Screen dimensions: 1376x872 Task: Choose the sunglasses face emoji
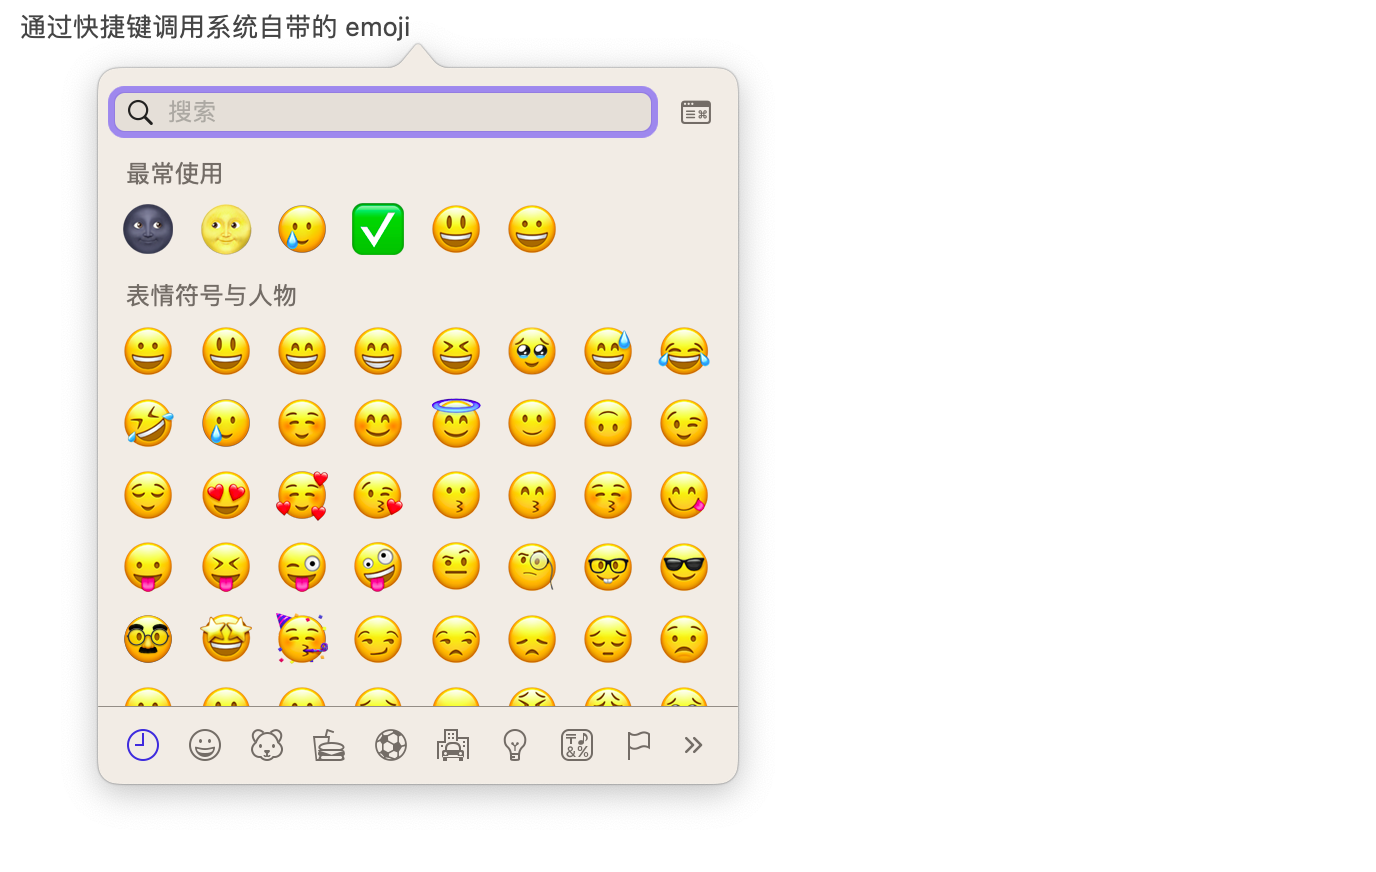[x=684, y=567]
